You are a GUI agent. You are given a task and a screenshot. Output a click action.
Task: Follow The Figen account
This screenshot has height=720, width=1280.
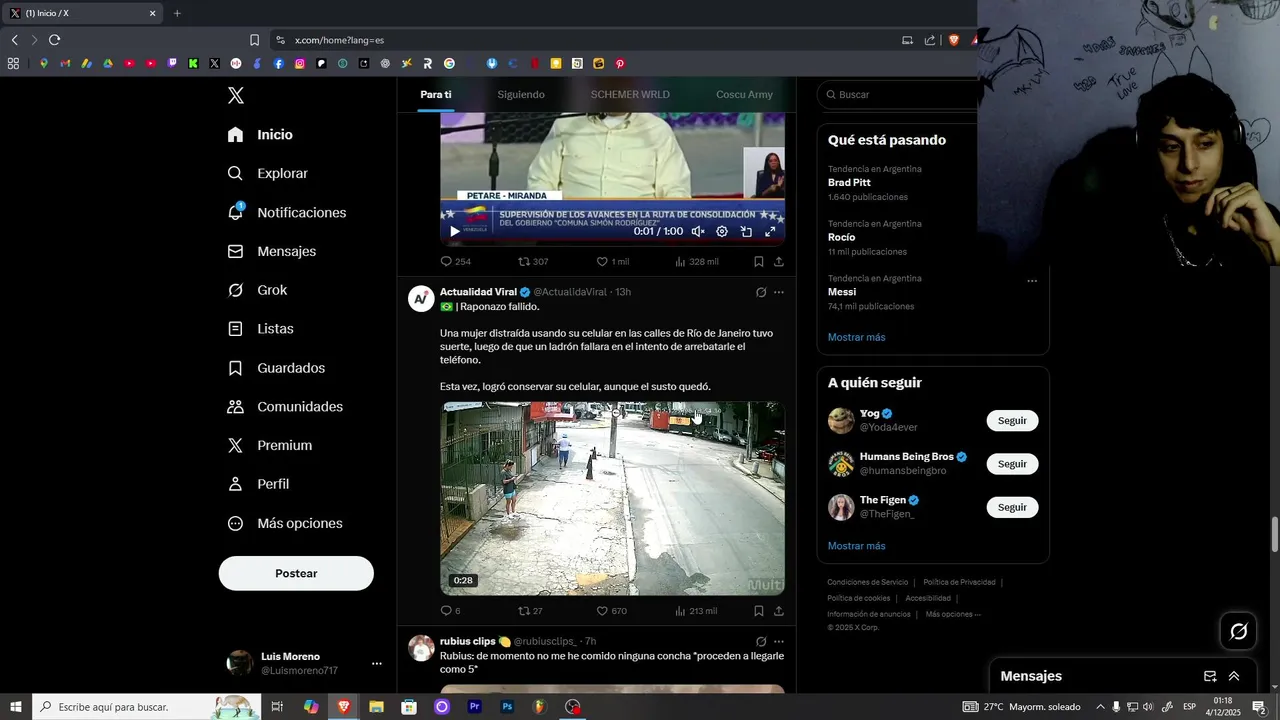1012,507
